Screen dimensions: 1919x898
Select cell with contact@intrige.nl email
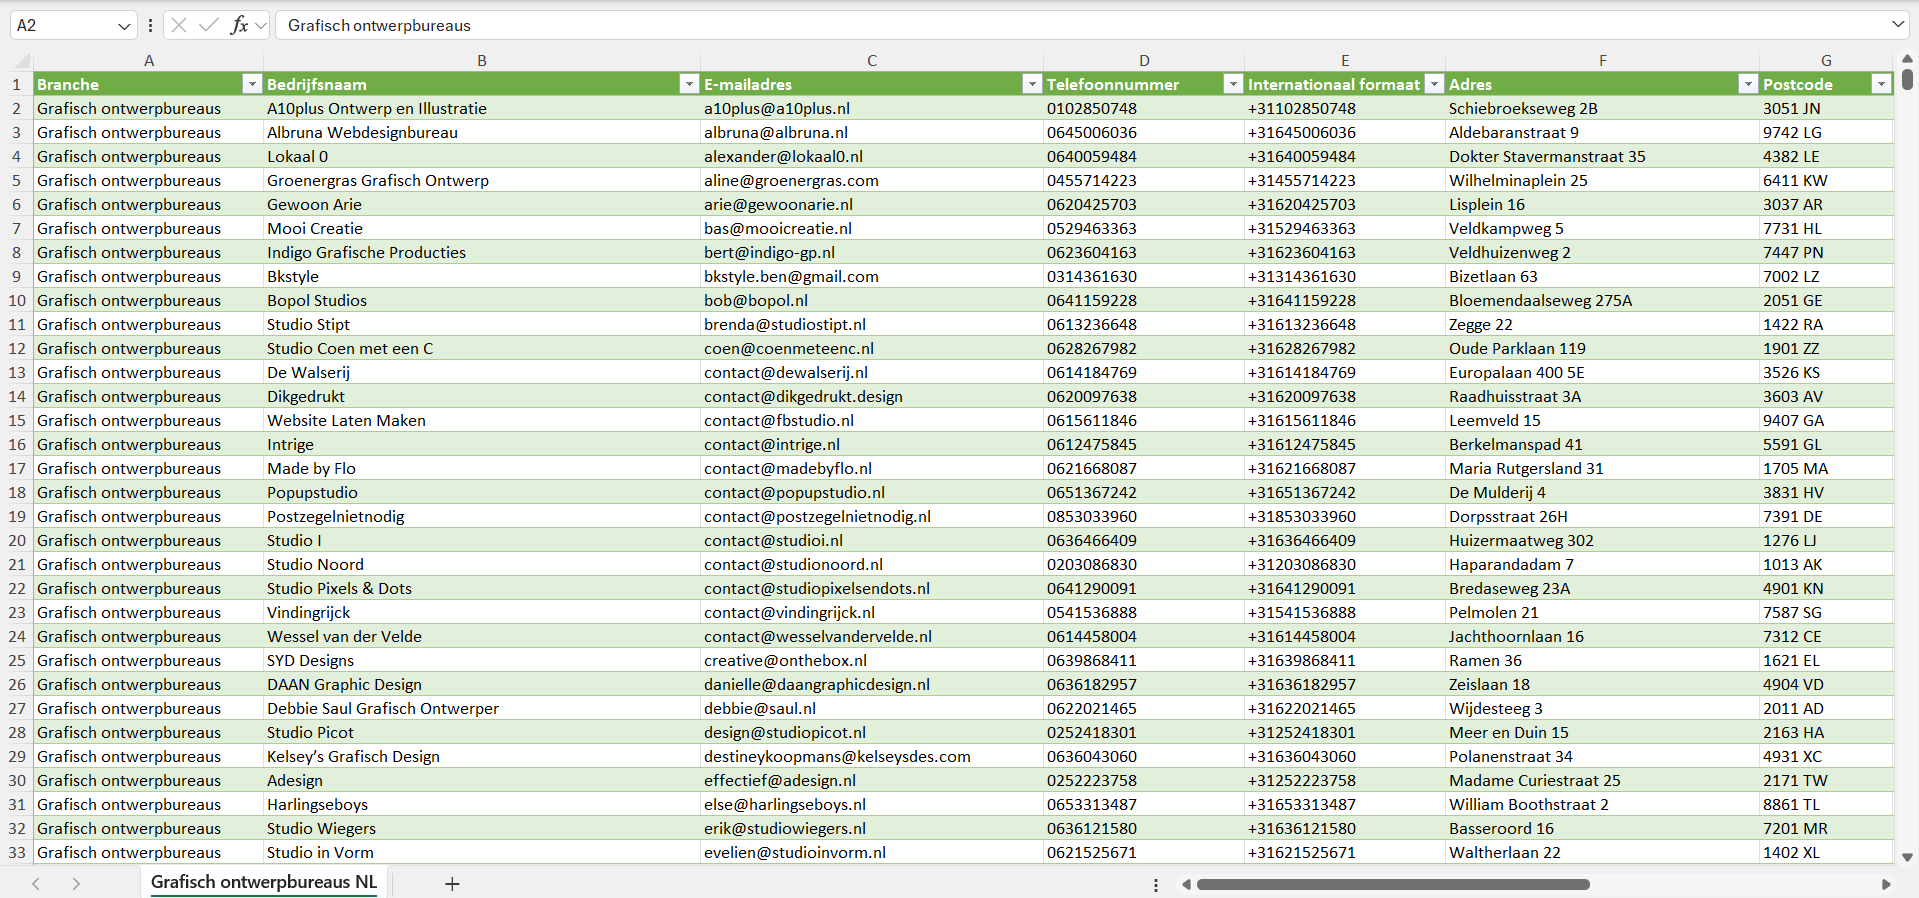(x=771, y=444)
